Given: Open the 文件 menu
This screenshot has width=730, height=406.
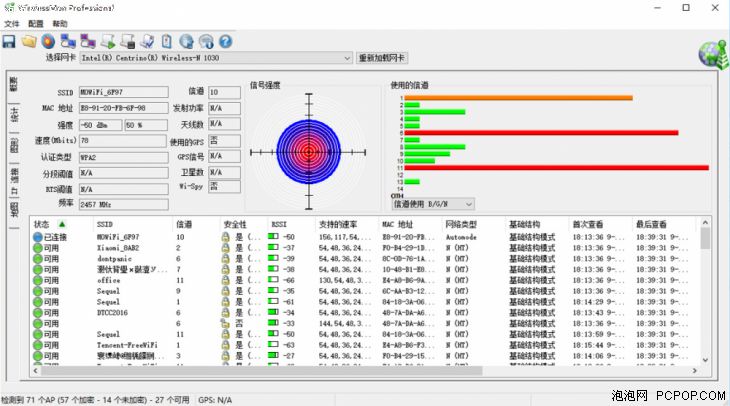Looking at the screenshot, I should (x=12, y=24).
